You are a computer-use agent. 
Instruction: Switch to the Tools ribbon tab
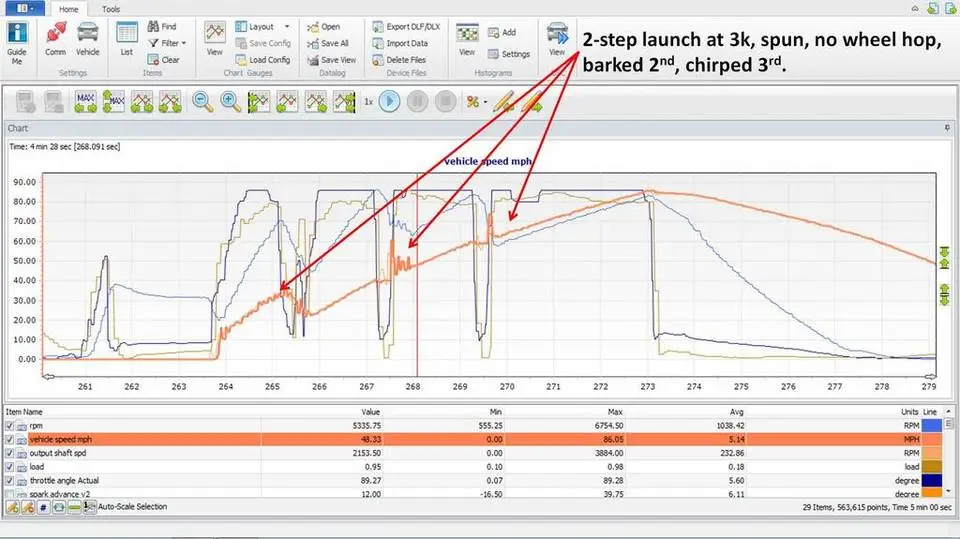[111, 9]
